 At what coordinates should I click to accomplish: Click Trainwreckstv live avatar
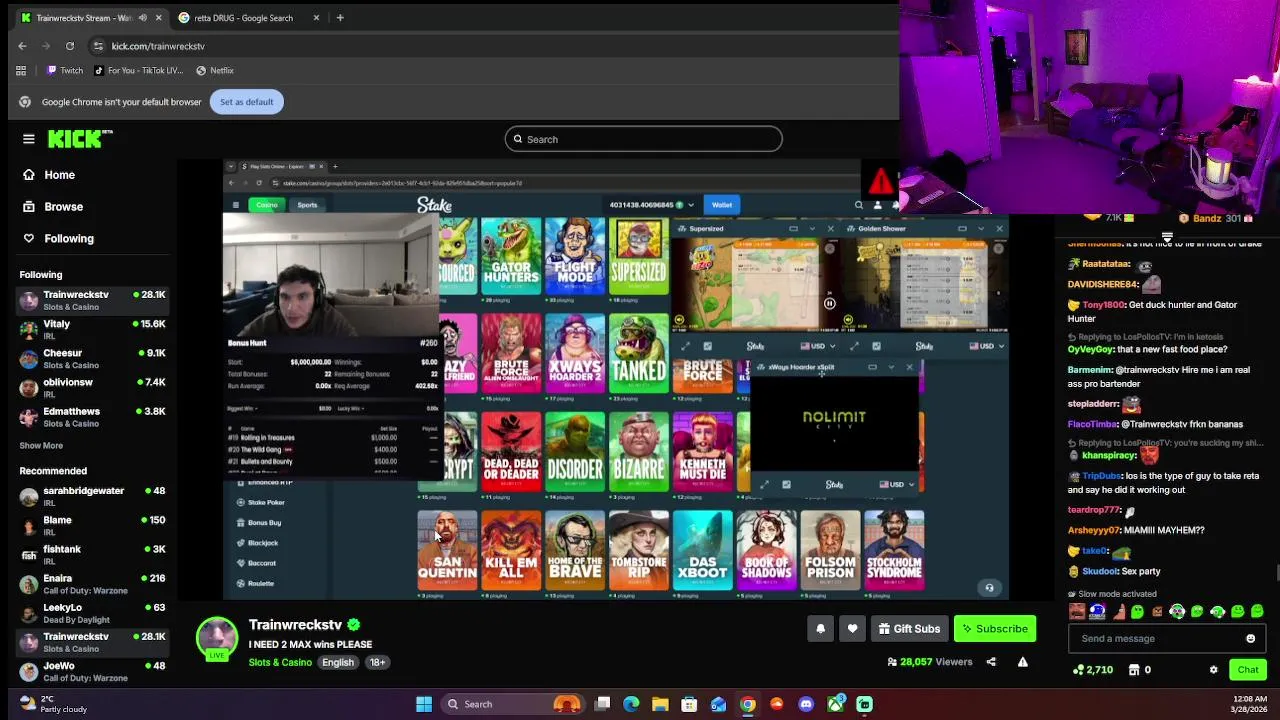click(217, 639)
